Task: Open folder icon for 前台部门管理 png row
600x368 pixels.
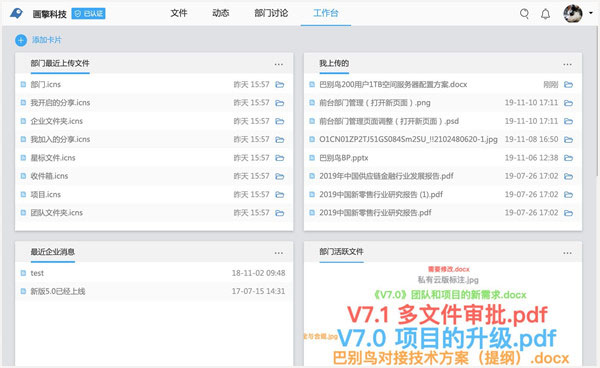Action: [569, 103]
